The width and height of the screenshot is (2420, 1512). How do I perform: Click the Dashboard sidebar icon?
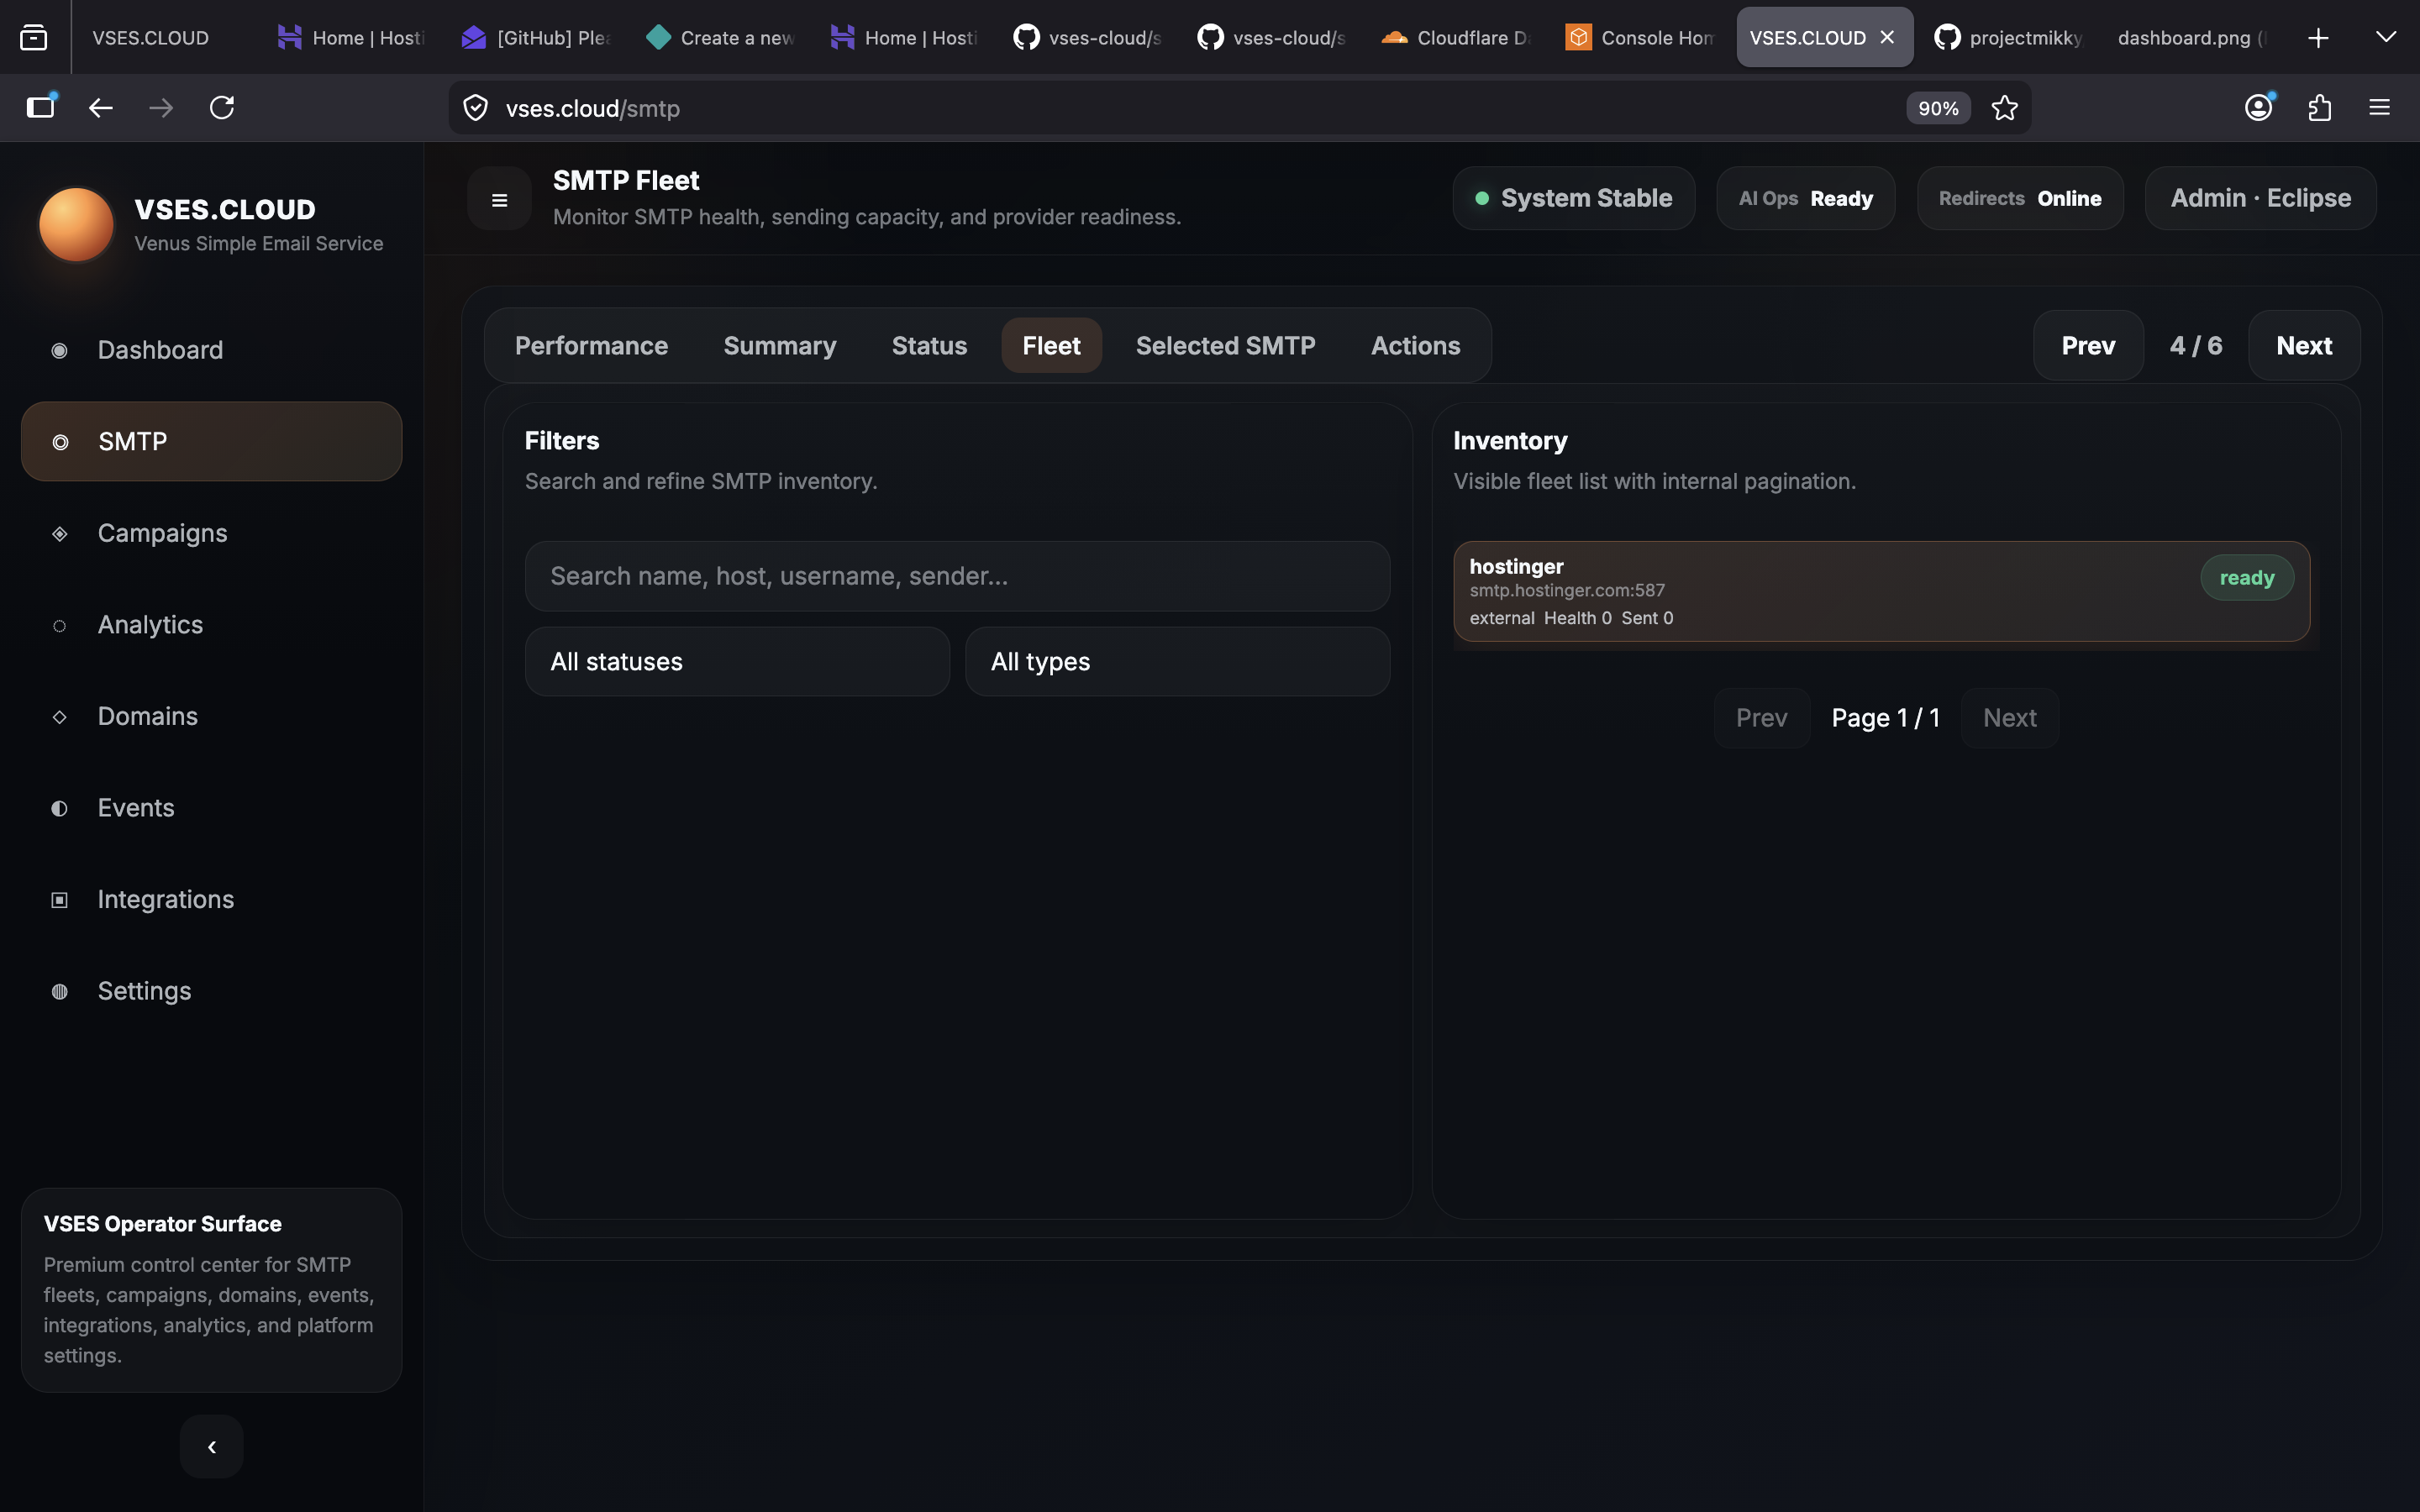60,350
